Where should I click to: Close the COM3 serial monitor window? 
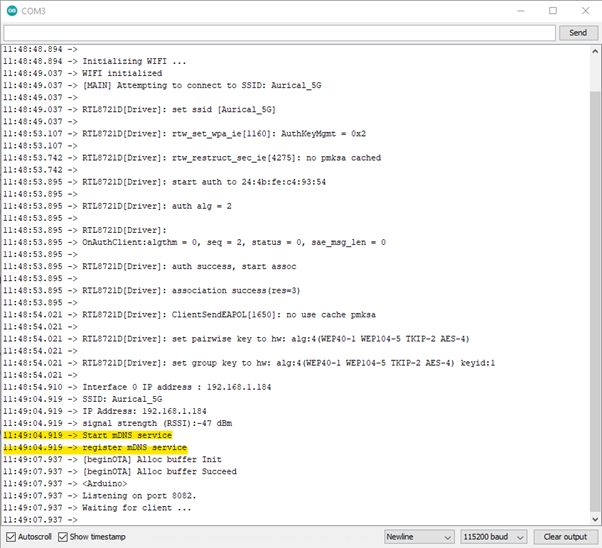point(585,11)
